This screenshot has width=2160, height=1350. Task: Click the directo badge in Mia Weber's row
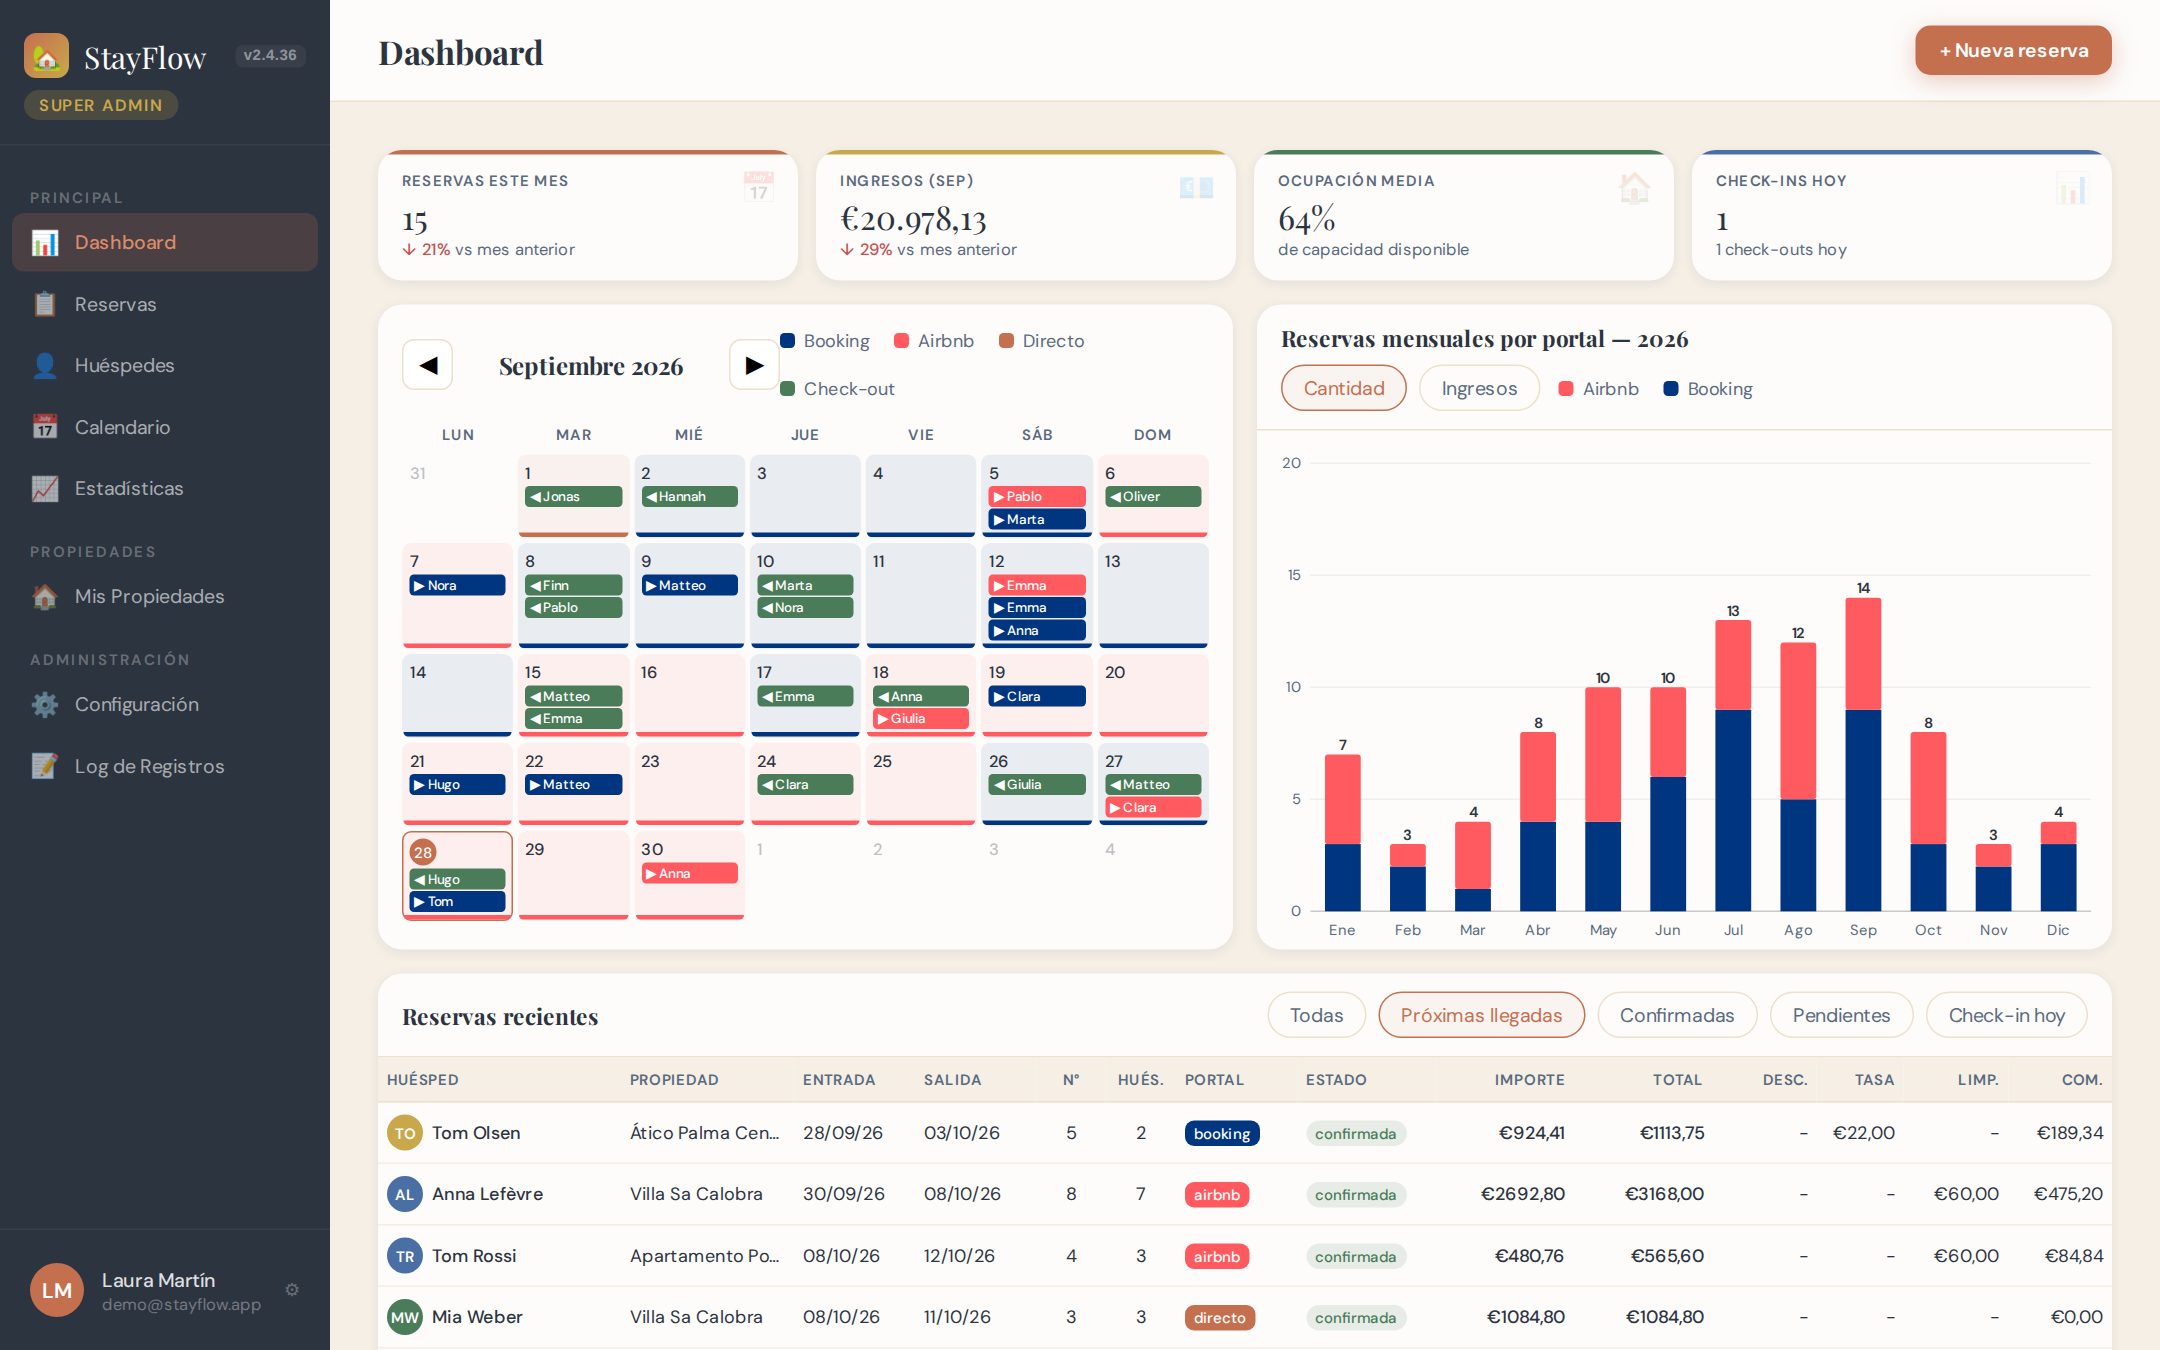coord(1219,1318)
